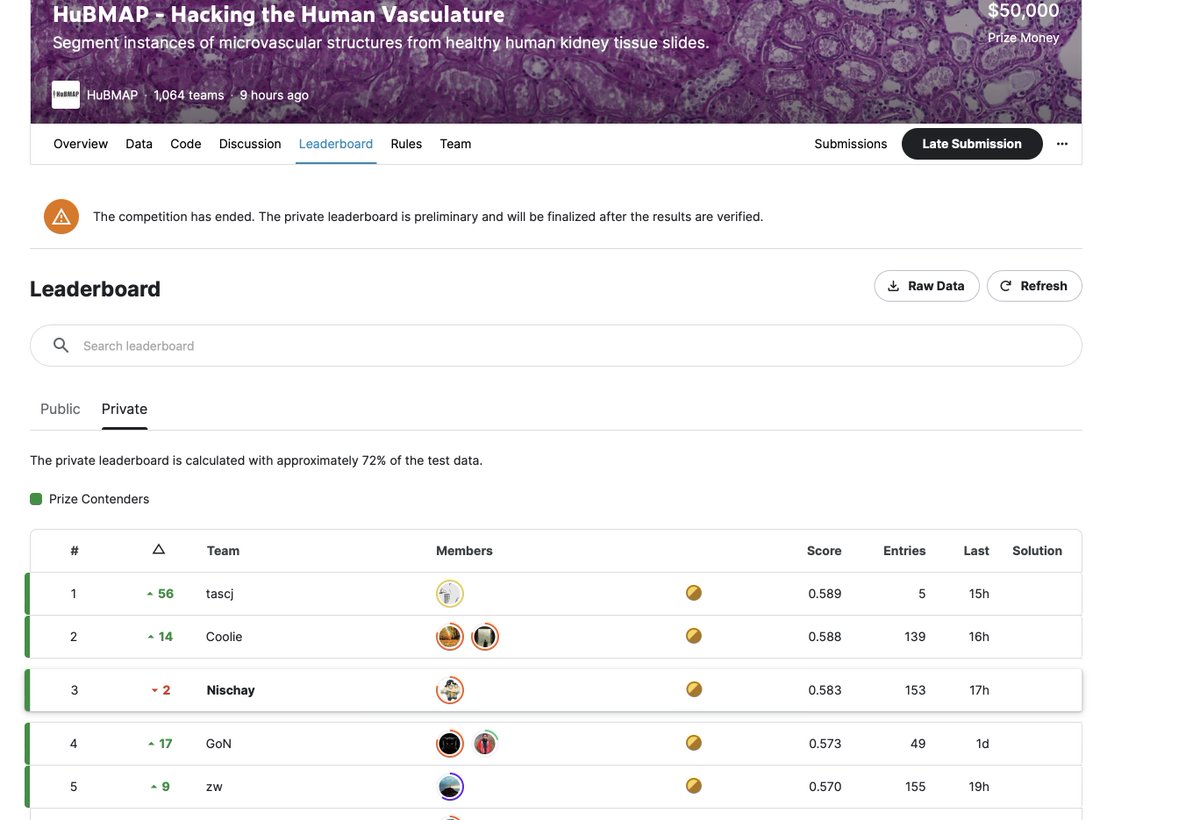
Task: Open Coolie's first member avatar
Action: tap(450, 637)
